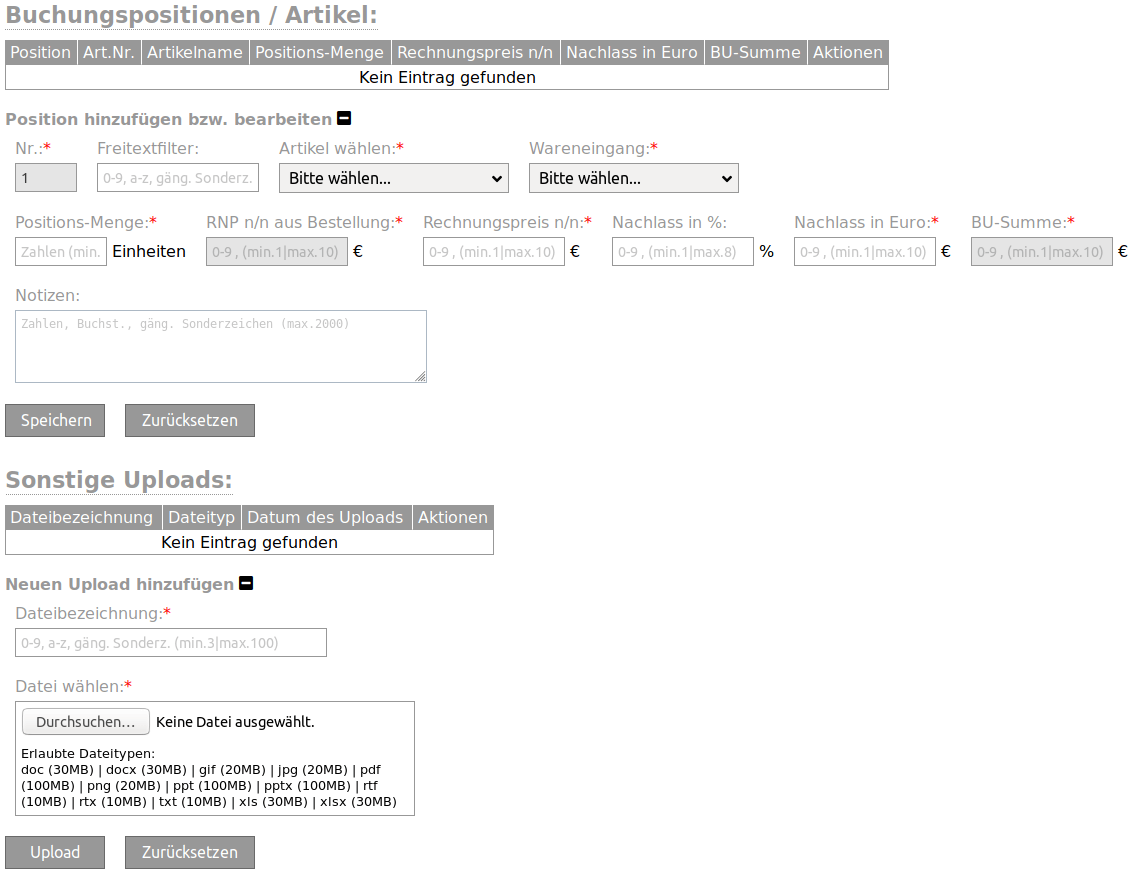1139x884 pixels.
Task: Open the 'Artikel wählen' dropdown
Action: 394,178
